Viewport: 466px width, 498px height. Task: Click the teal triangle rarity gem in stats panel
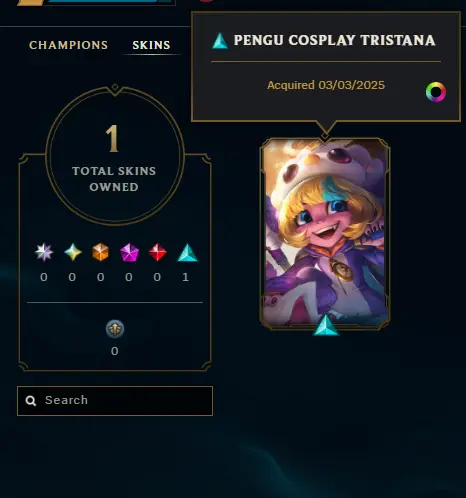coord(187,253)
